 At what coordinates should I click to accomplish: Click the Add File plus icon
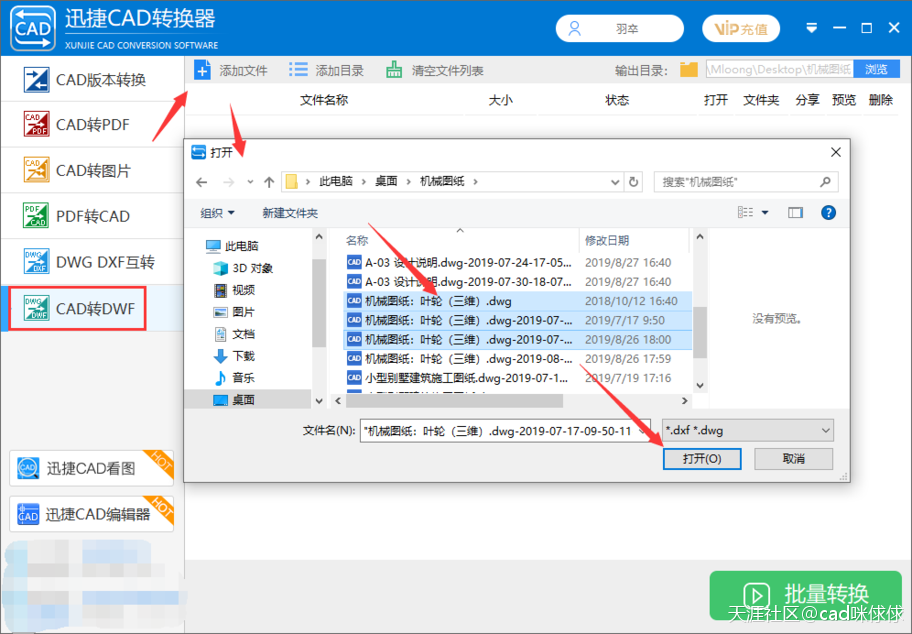(x=202, y=70)
